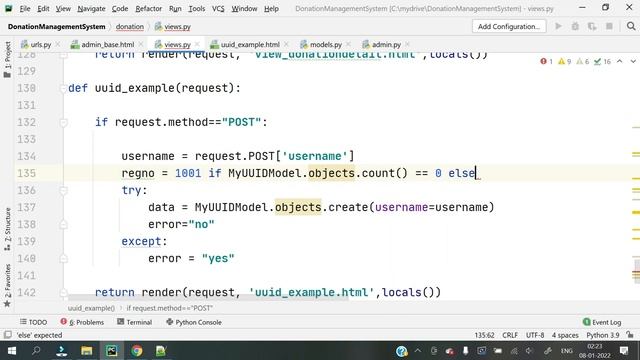The width and height of the screenshot is (640, 360).
Task: Open the Favorites tool window
Action: [x=7, y=285]
